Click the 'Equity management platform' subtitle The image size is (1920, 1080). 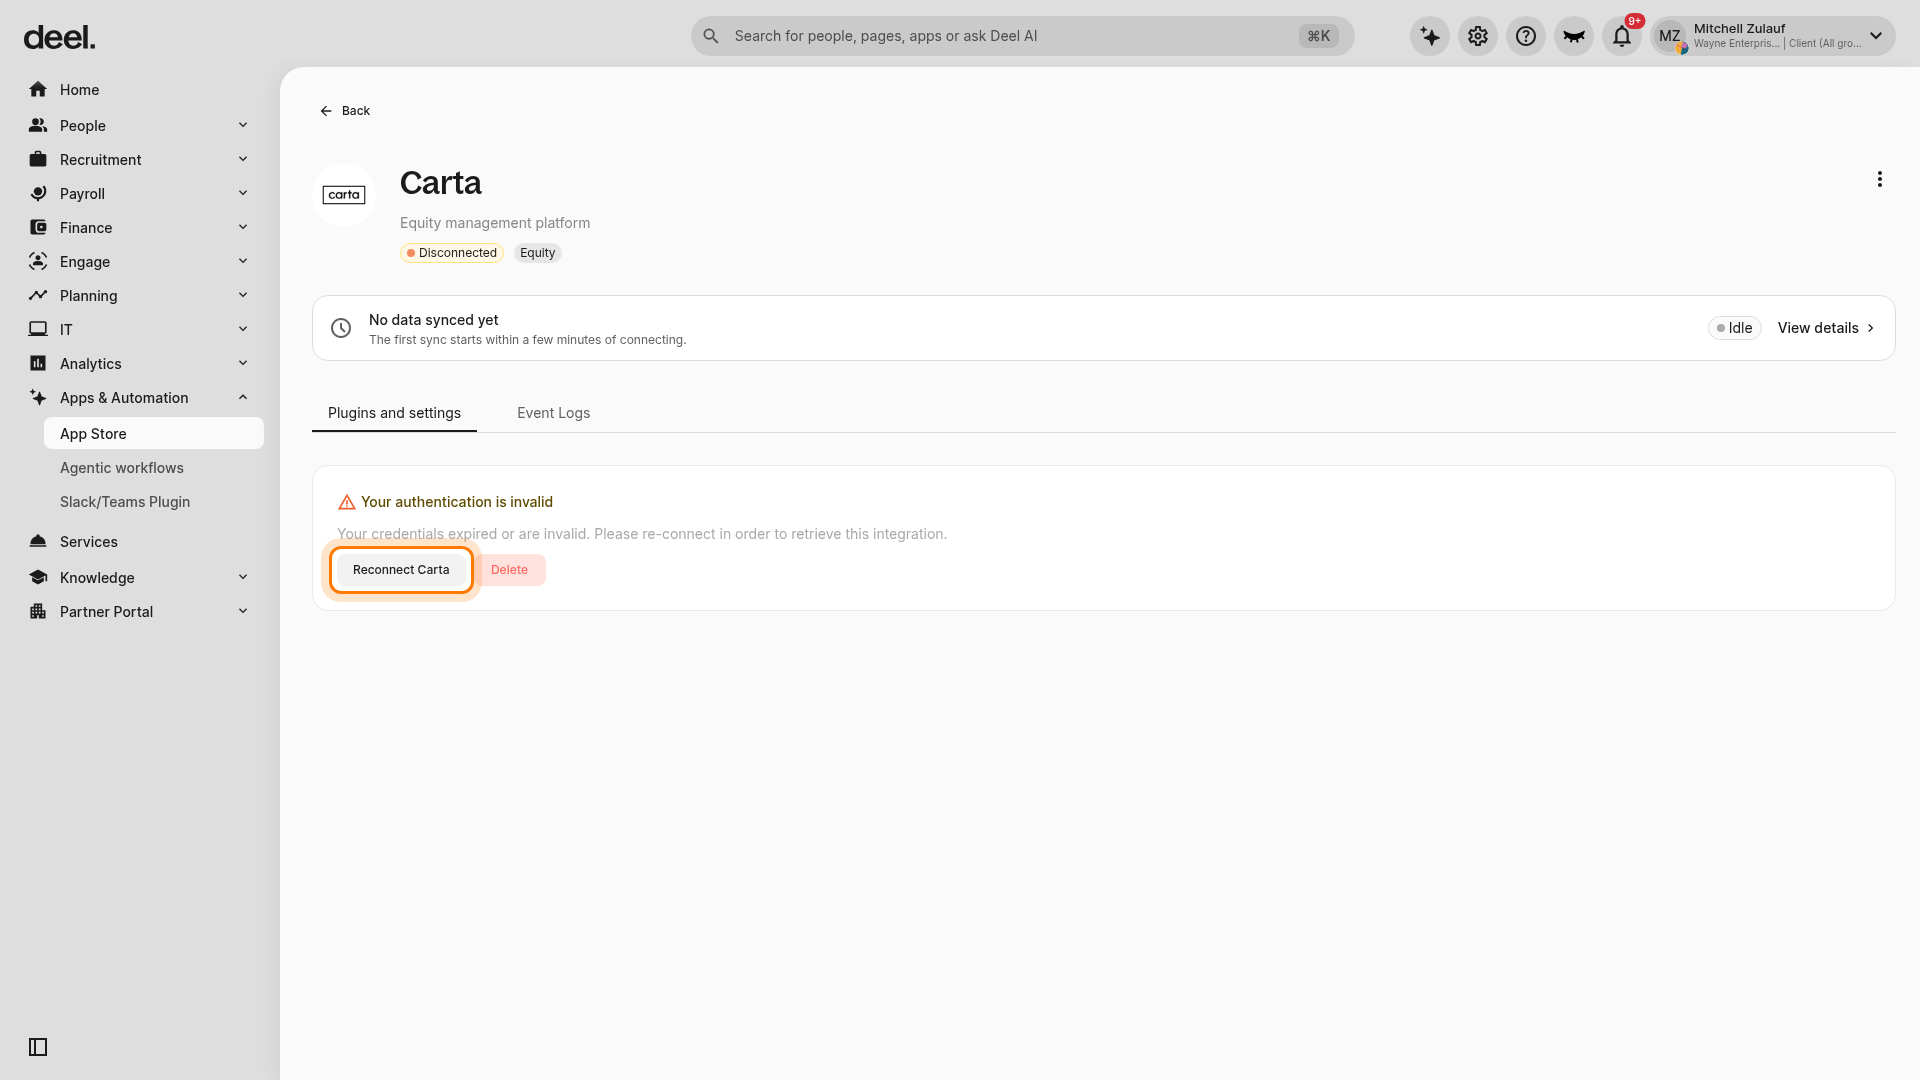[495, 223]
